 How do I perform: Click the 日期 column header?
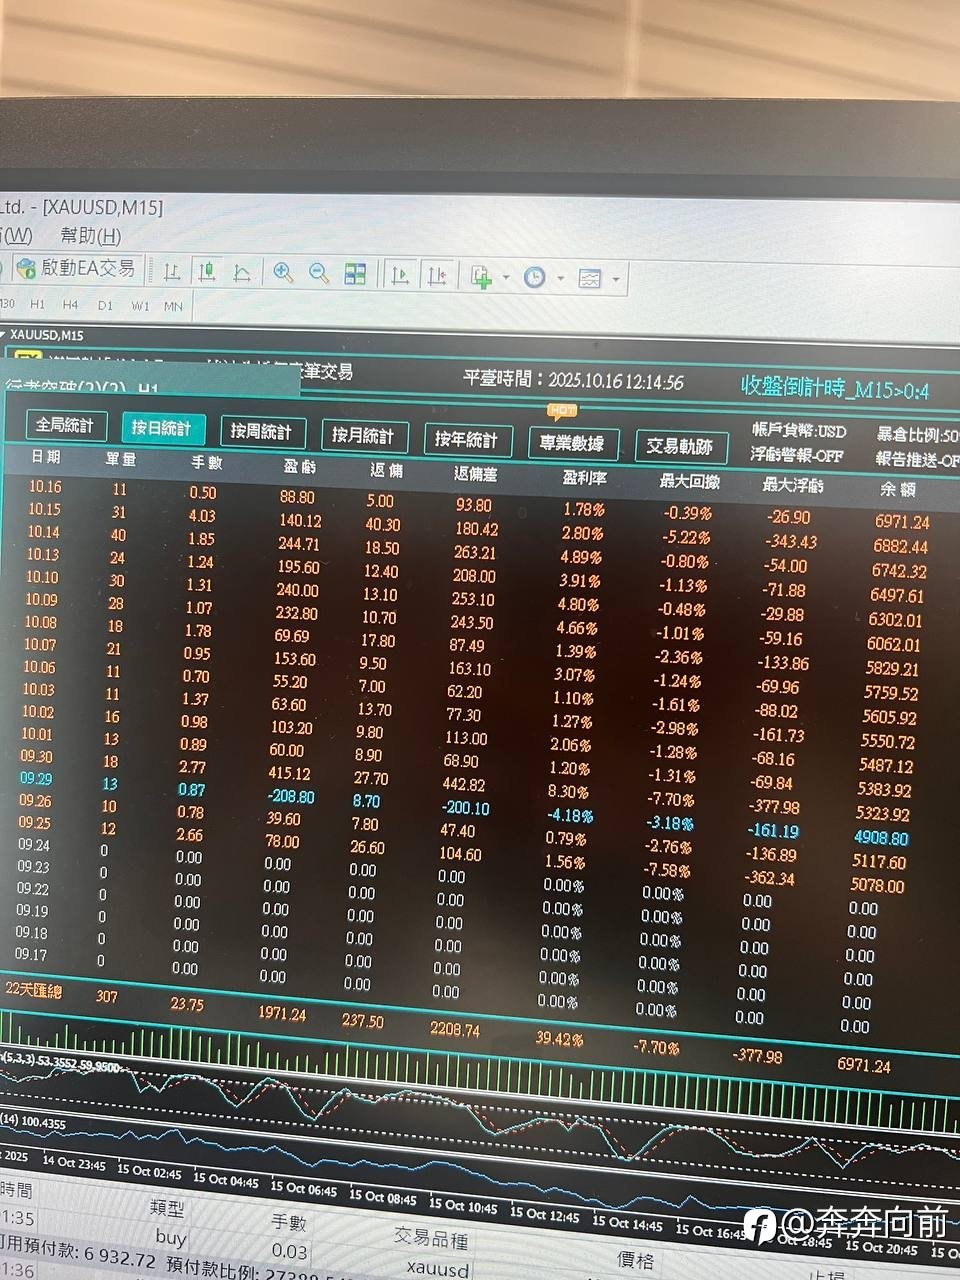point(45,457)
